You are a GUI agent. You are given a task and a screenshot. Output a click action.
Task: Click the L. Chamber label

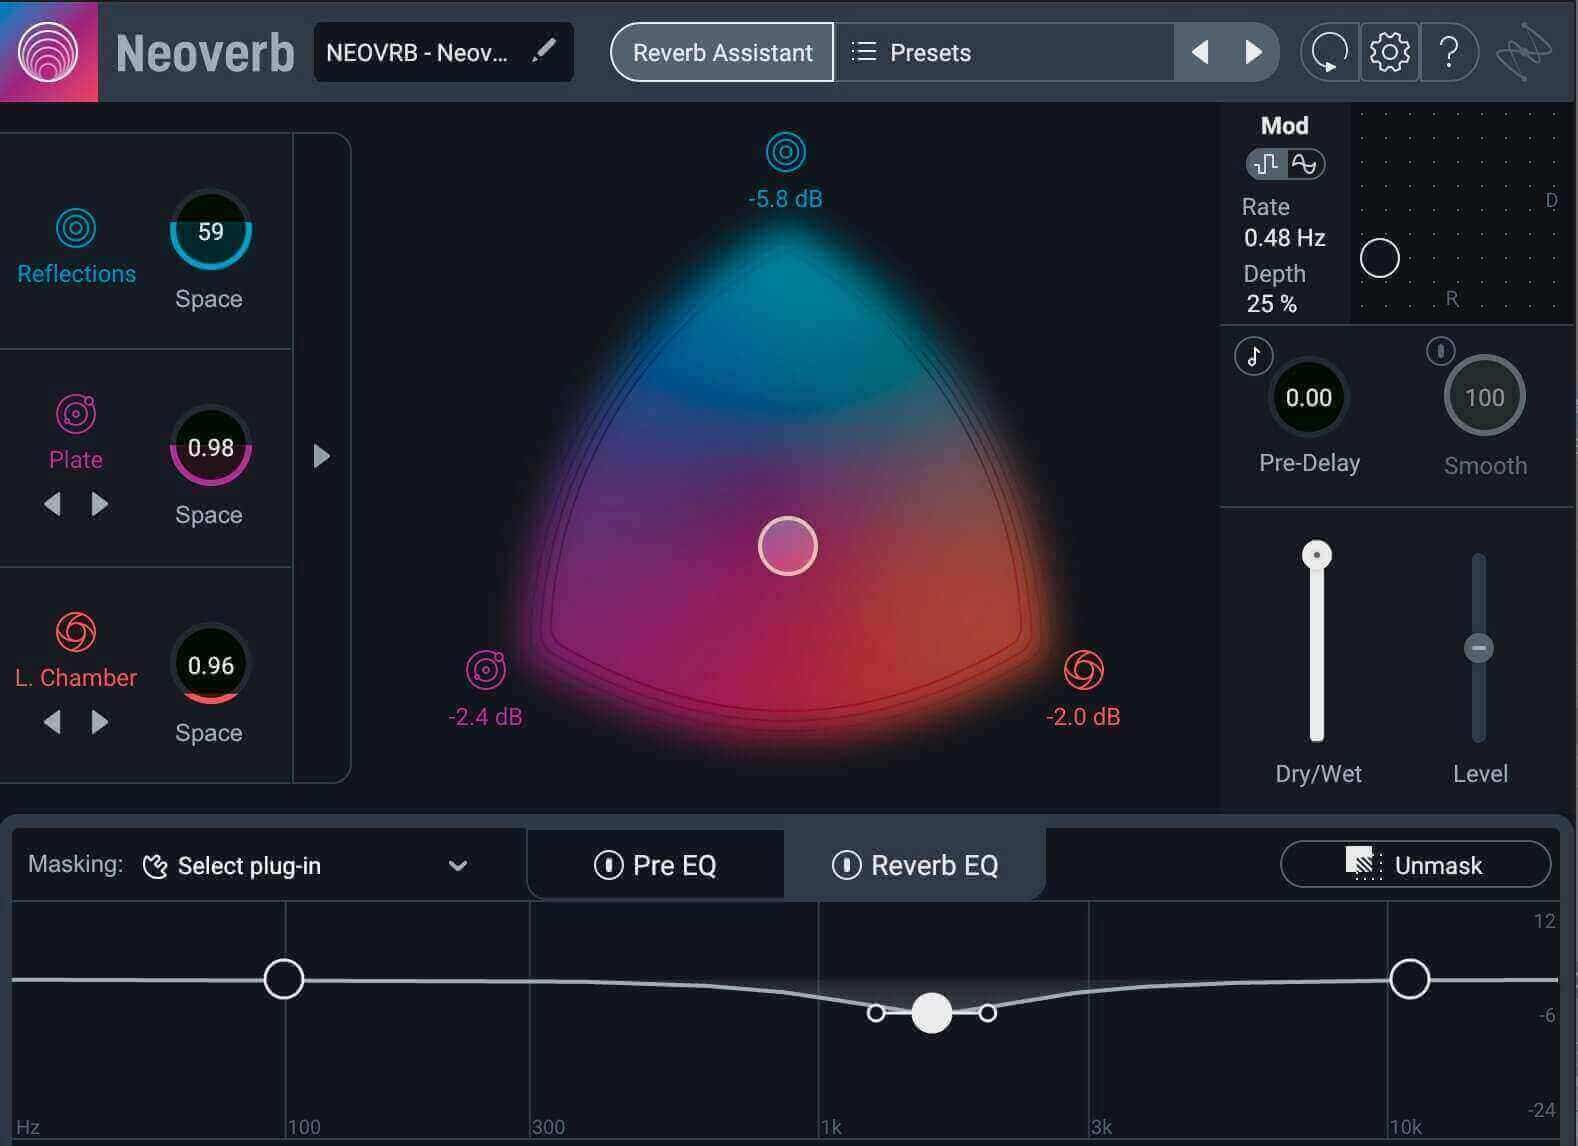click(76, 678)
